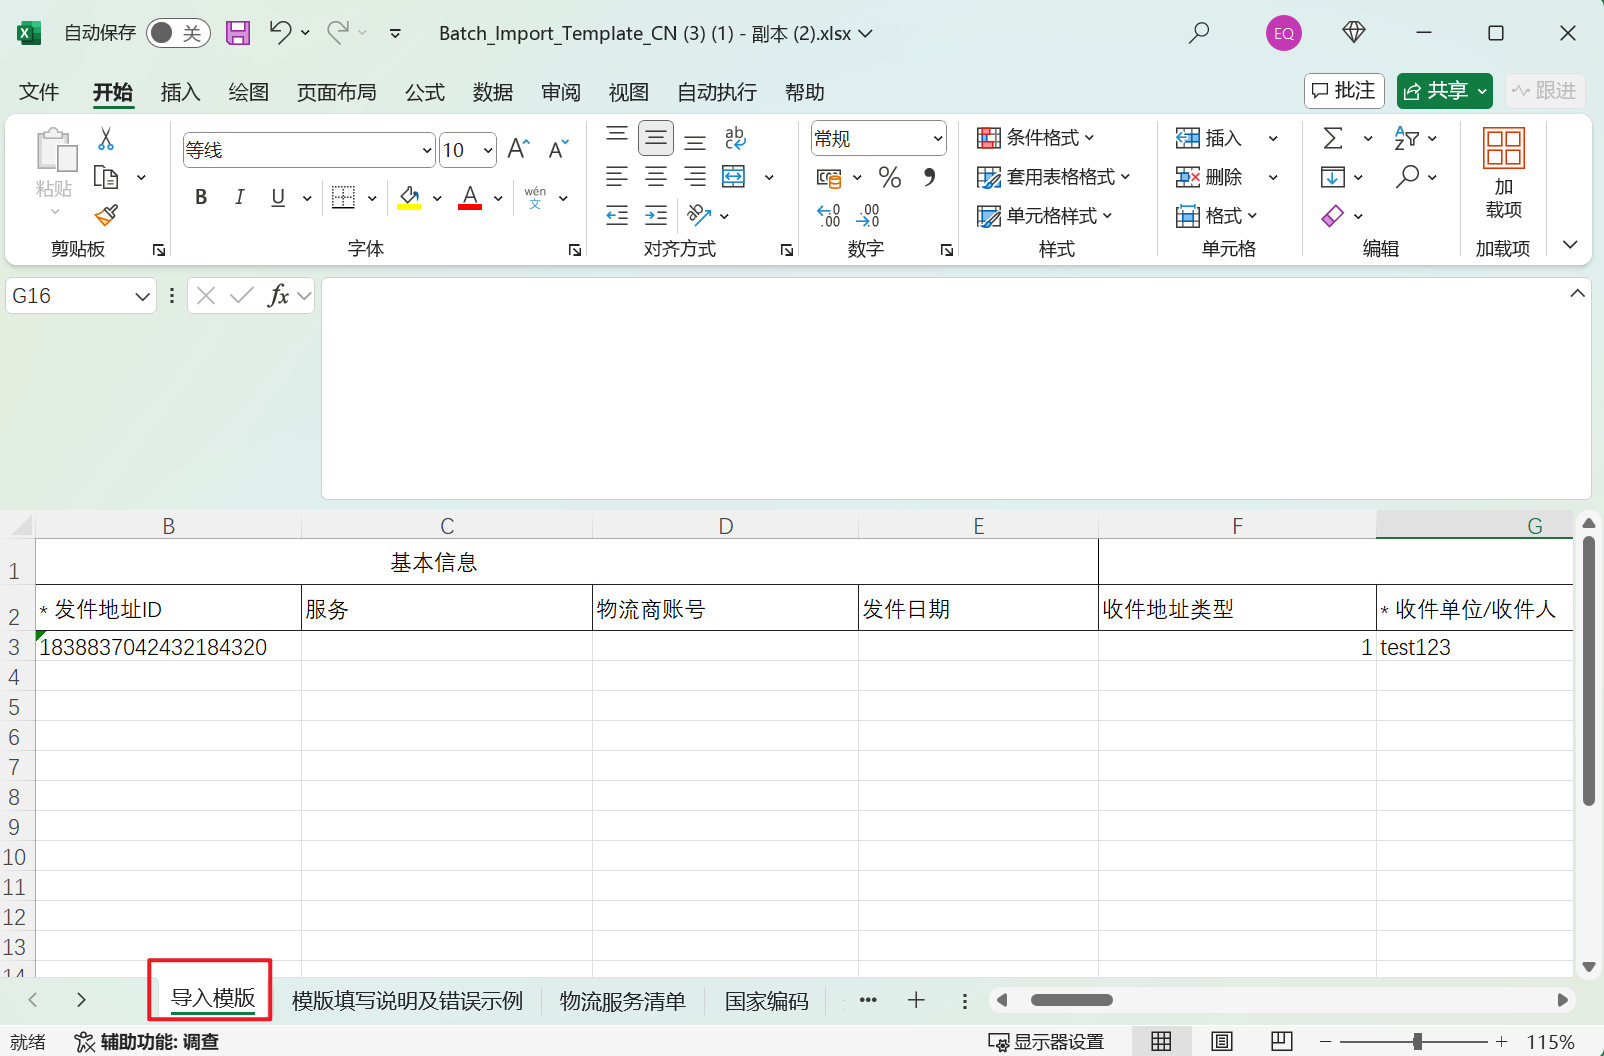Click the Save icon in title bar
This screenshot has height=1056, width=1604.
(x=238, y=33)
